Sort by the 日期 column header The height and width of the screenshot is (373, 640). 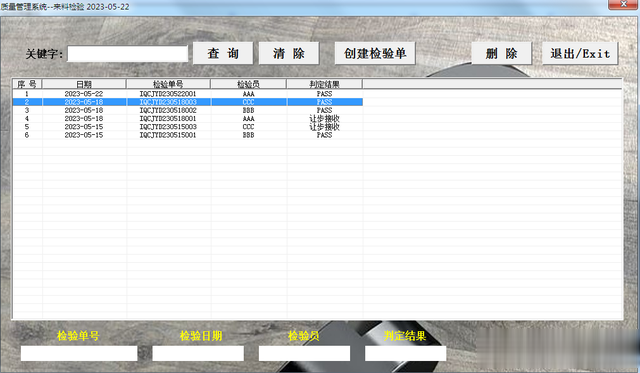pyautogui.click(x=84, y=84)
